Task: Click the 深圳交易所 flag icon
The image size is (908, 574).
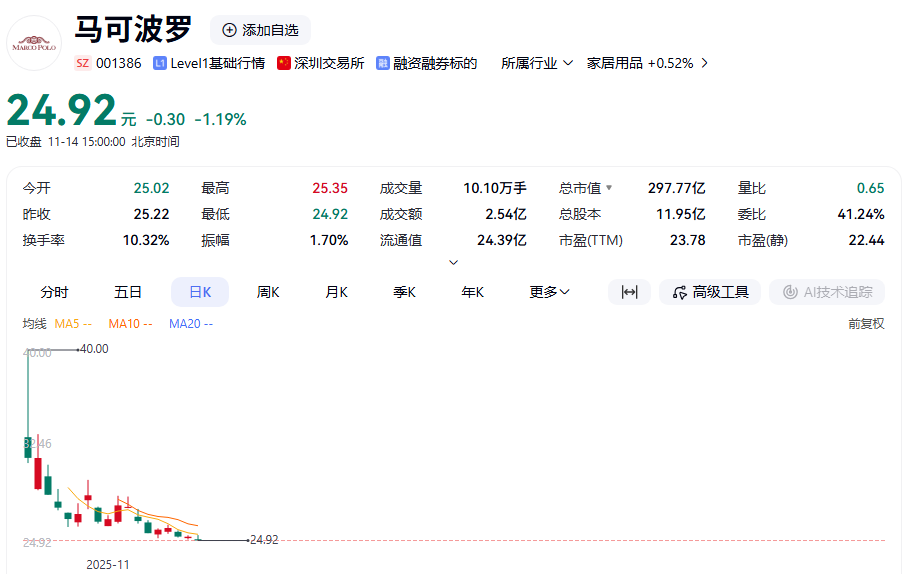Action: pos(284,63)
